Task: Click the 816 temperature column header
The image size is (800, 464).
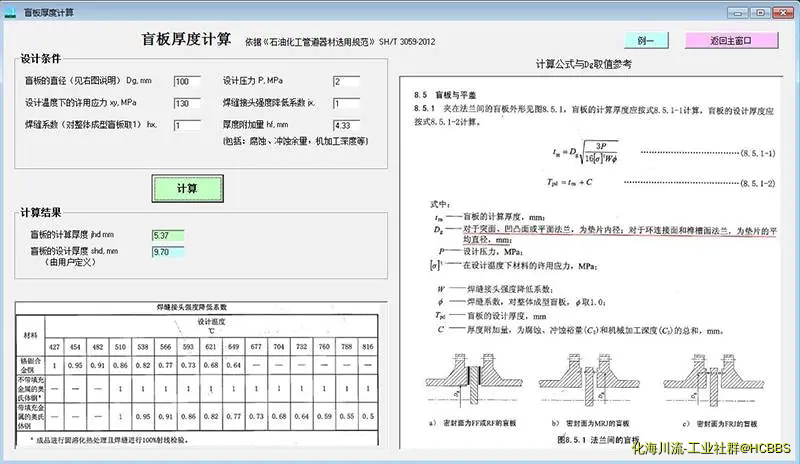Action: click(x=368, y=347)
